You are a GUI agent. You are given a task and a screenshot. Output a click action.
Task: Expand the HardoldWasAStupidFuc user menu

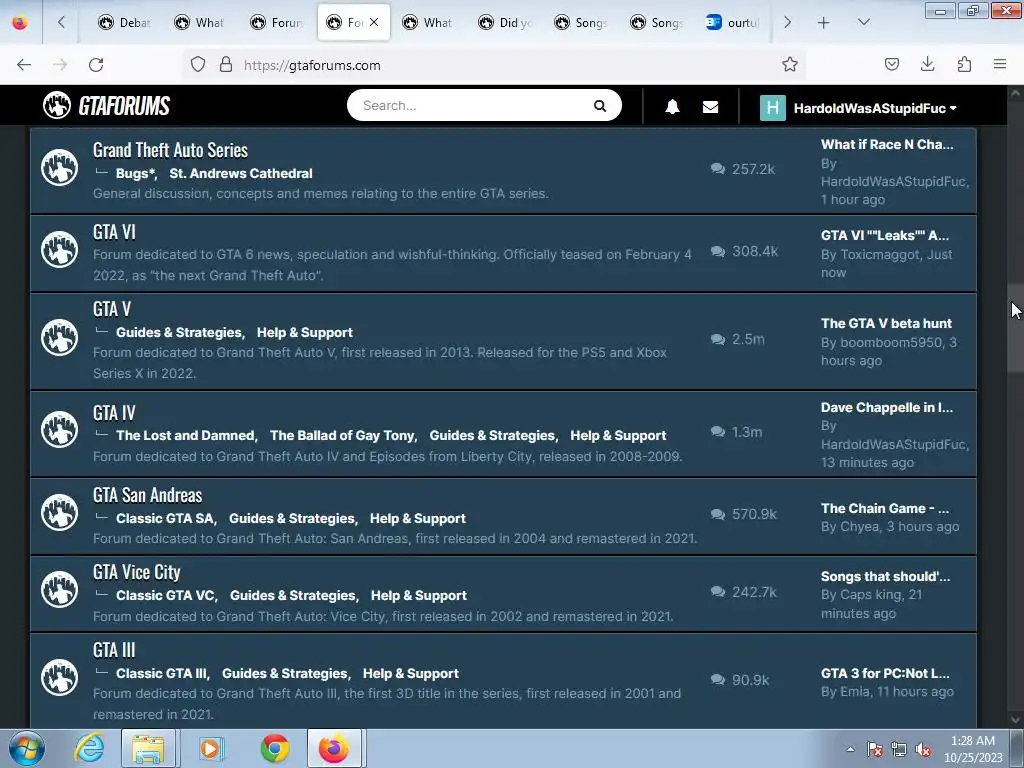(875, 108)
